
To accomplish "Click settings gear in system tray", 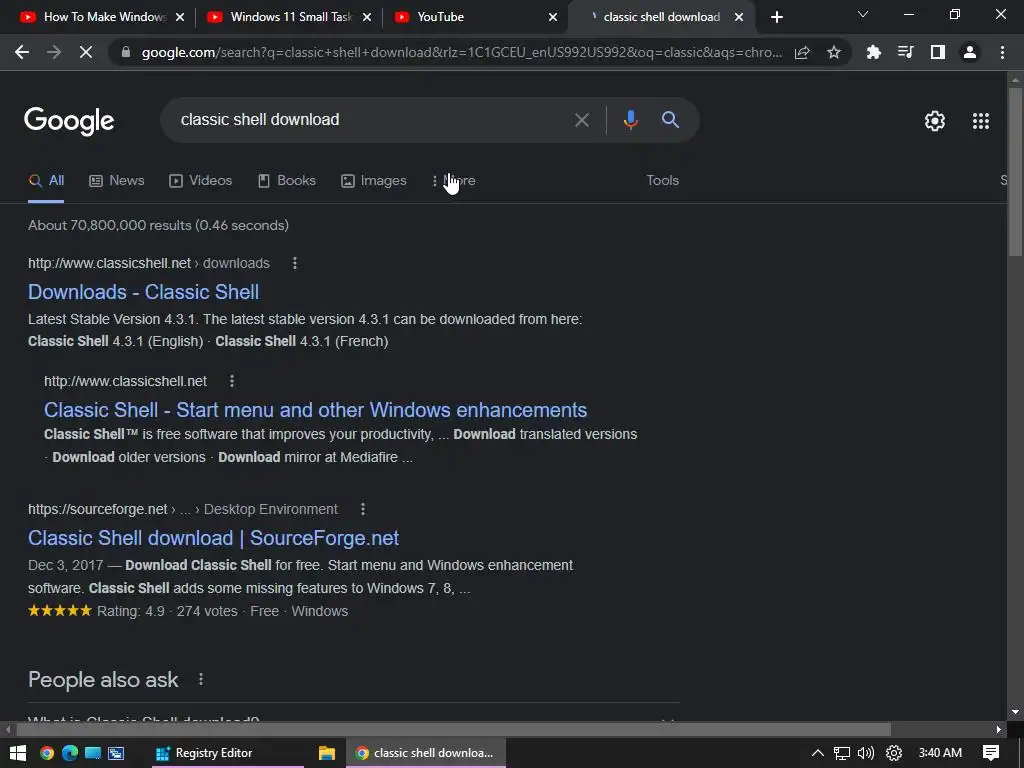I will click(893, 753).
